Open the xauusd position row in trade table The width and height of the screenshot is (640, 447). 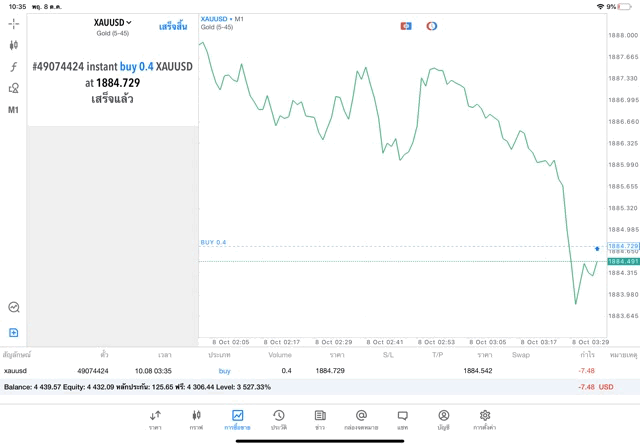300,370
